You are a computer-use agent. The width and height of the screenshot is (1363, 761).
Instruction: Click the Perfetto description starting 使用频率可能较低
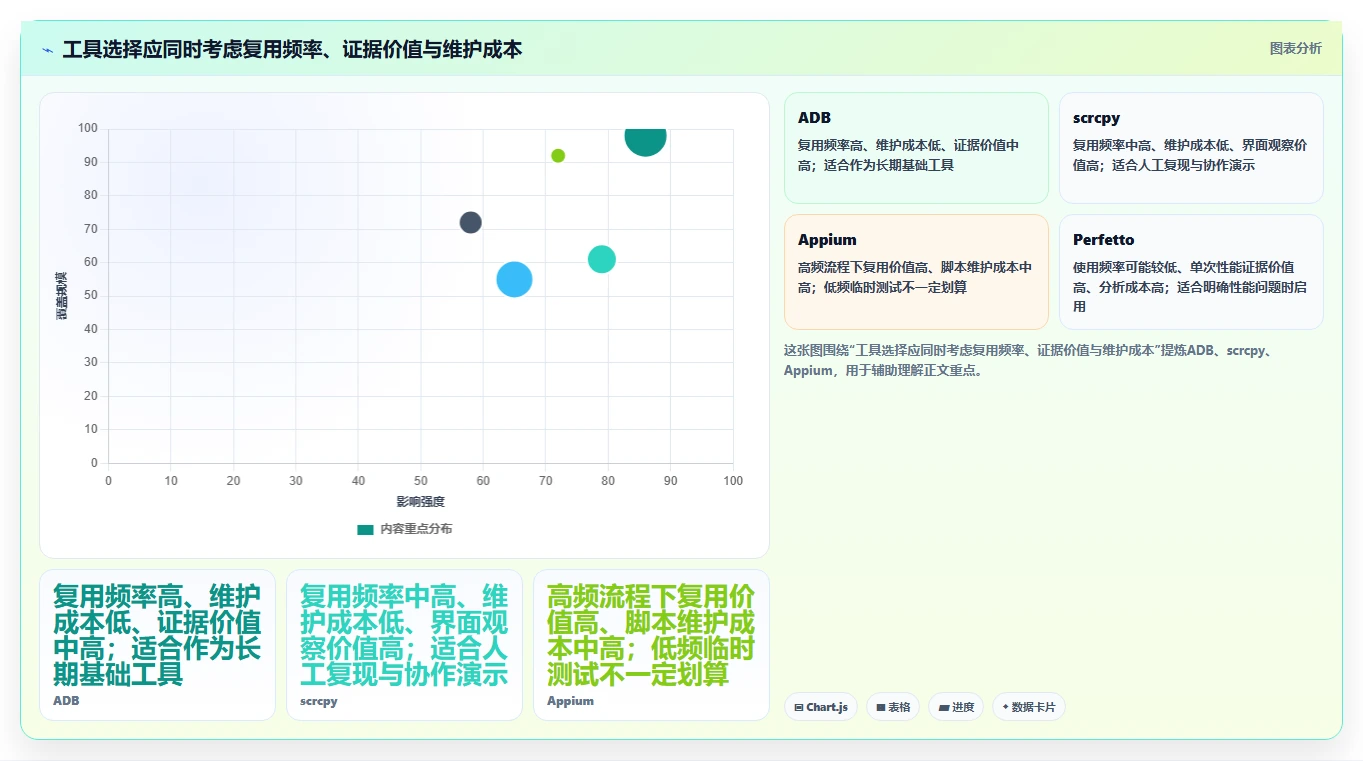(1189, 287)
